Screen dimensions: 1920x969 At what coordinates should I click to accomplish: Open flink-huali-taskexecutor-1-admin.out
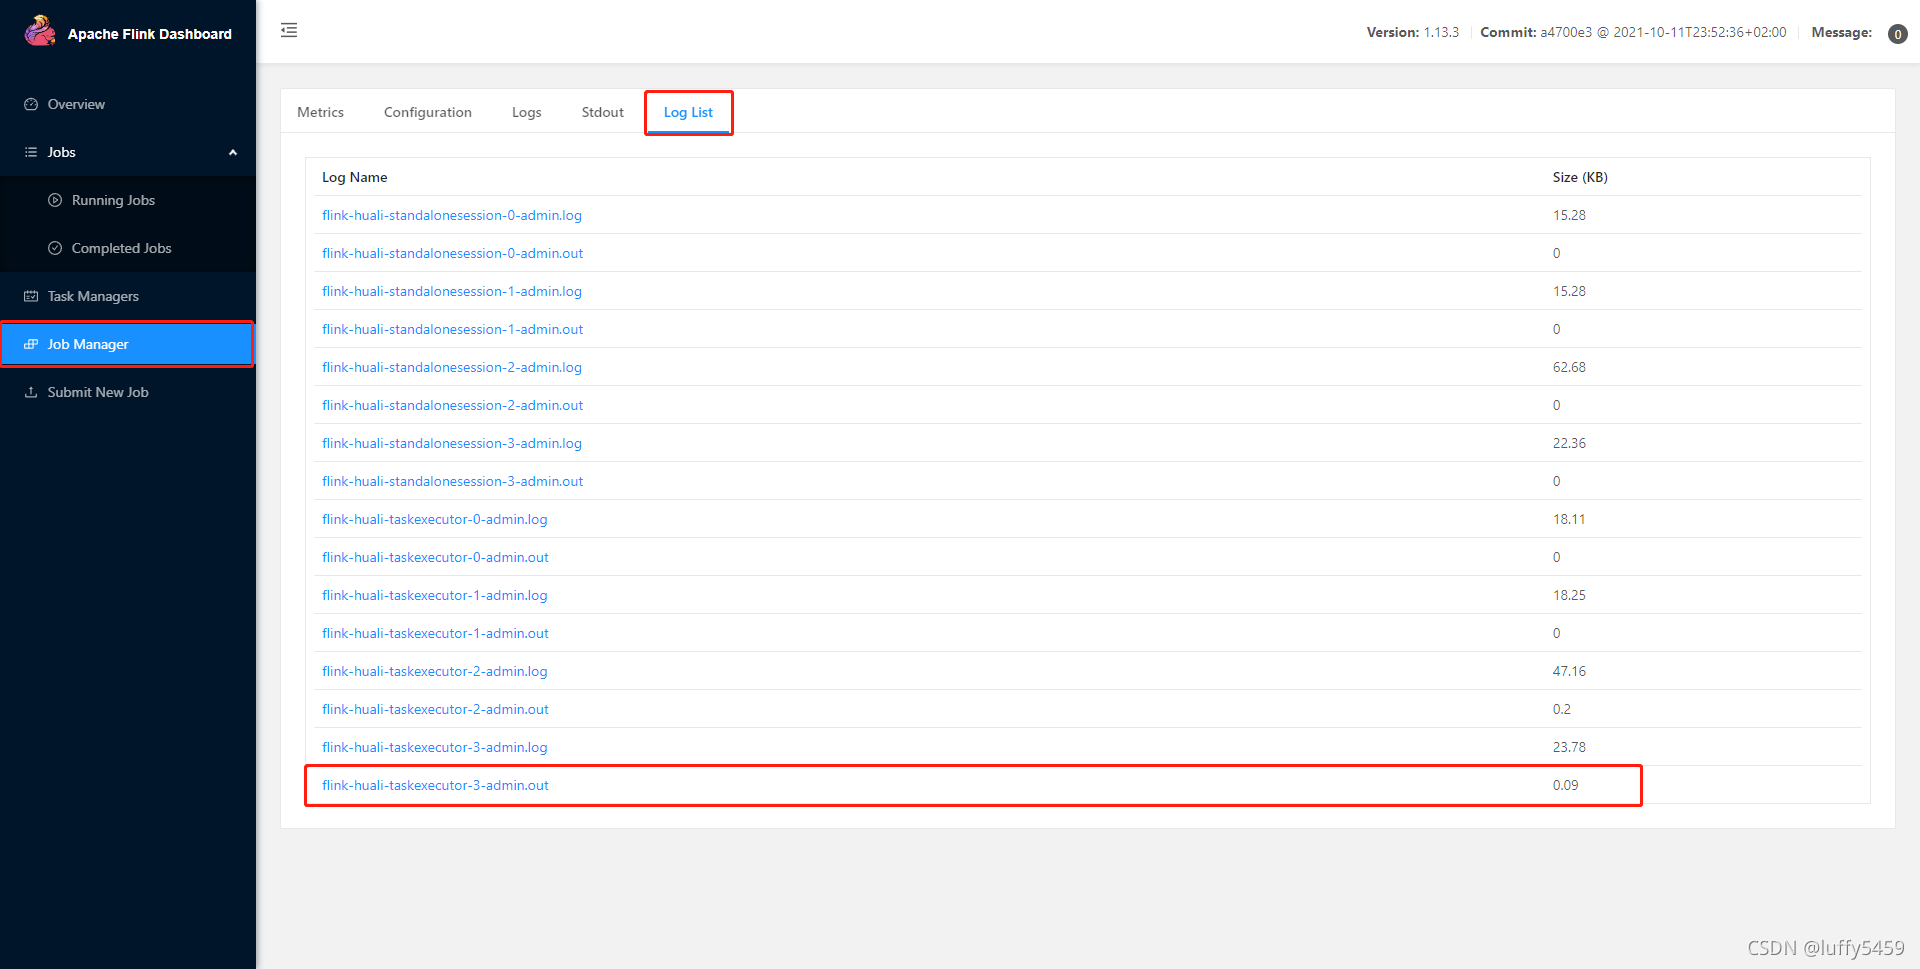pos(435,633)
